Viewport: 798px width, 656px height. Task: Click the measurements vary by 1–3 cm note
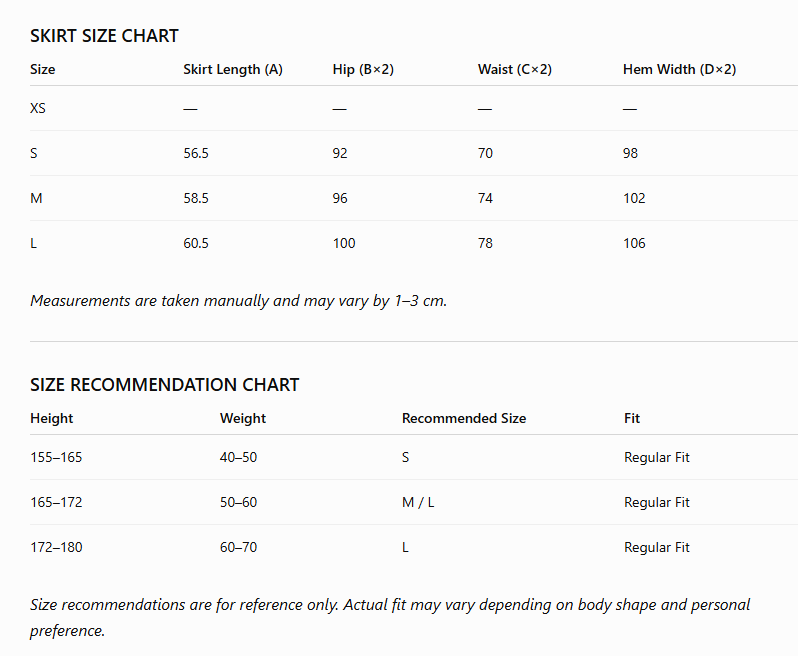tap(238, 301)
